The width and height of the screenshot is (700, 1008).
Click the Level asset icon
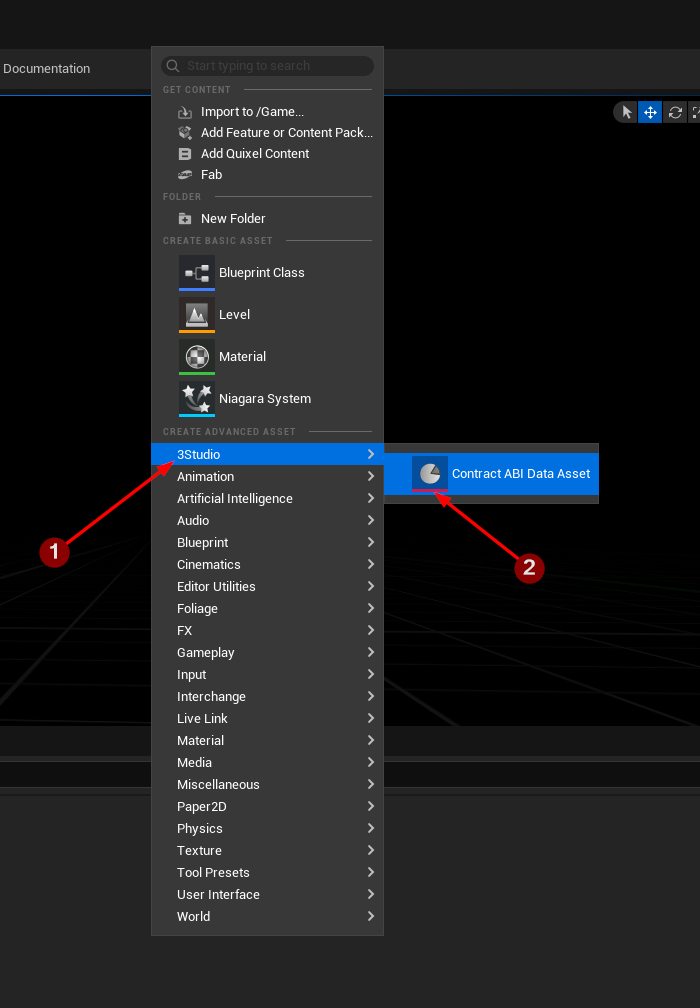(x=197, y=315)
